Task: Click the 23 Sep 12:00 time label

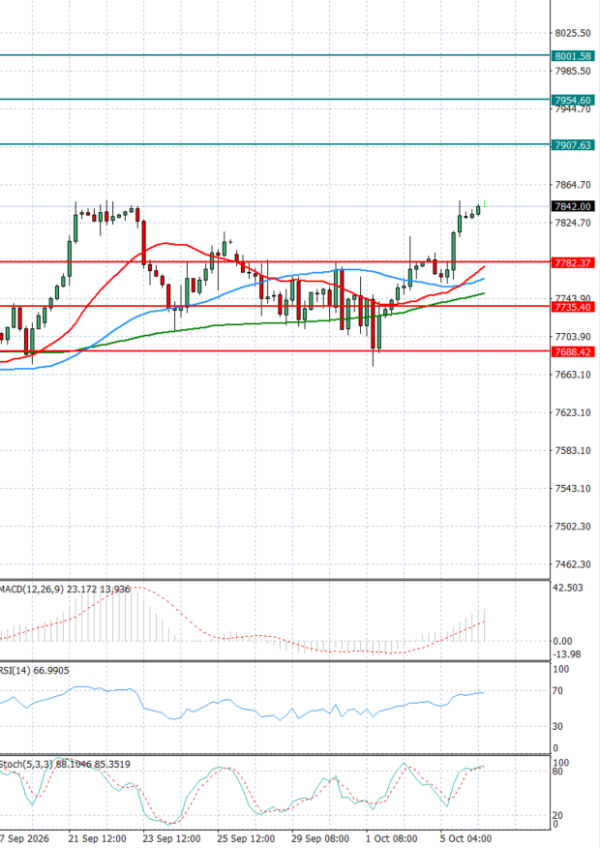Action: coord(172,839)
